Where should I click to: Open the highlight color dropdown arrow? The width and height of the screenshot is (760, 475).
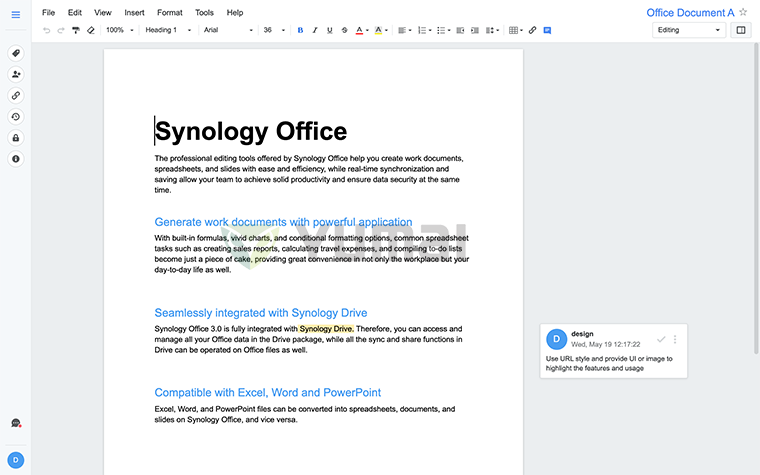[386, 31]
